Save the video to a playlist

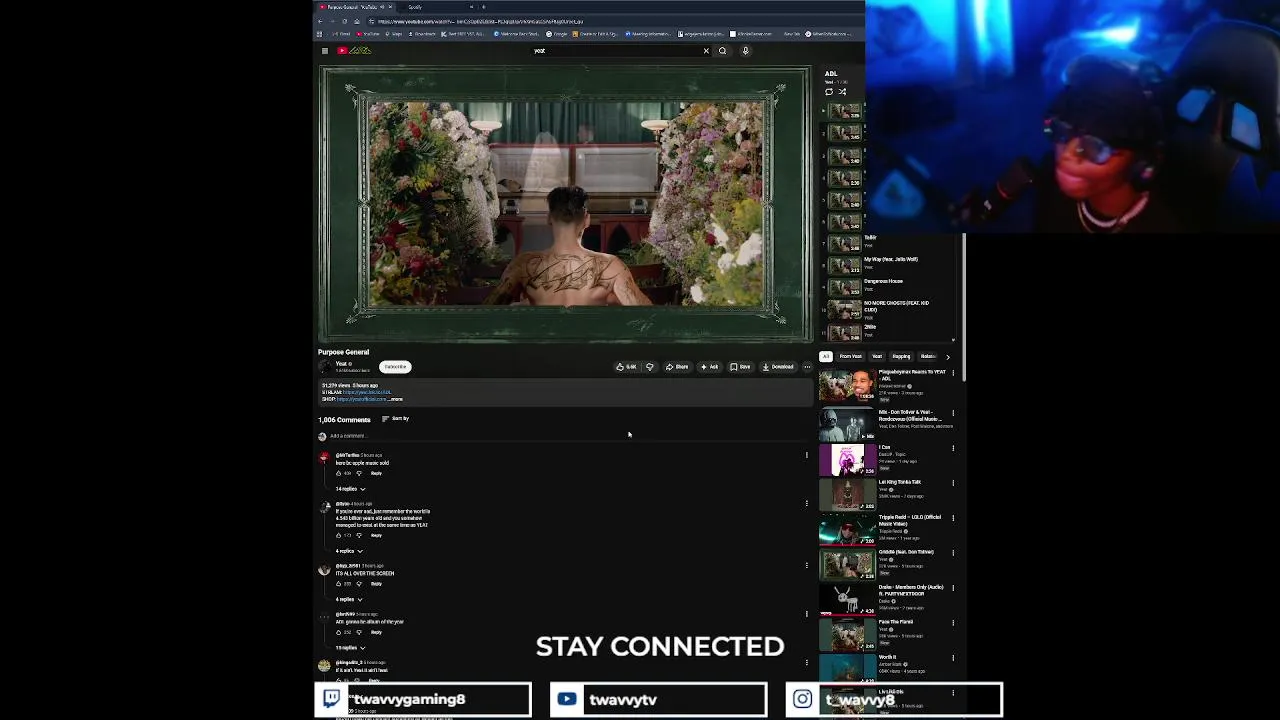(x=740, y=367)
